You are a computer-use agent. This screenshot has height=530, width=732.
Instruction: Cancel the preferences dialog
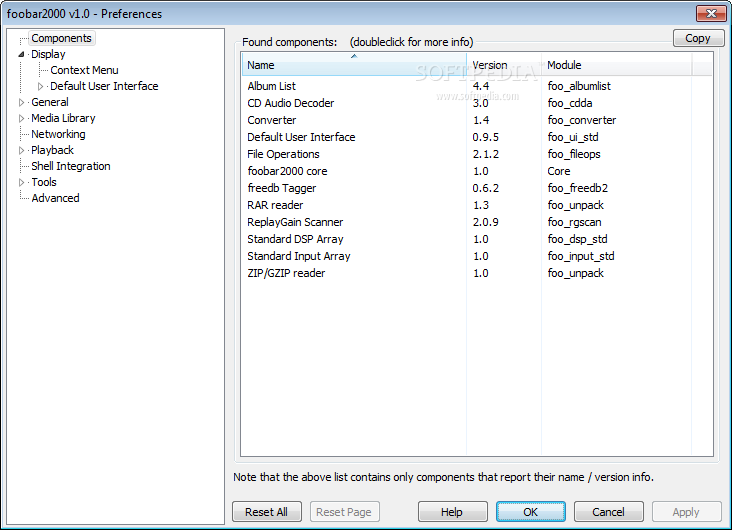click(608, 512)
